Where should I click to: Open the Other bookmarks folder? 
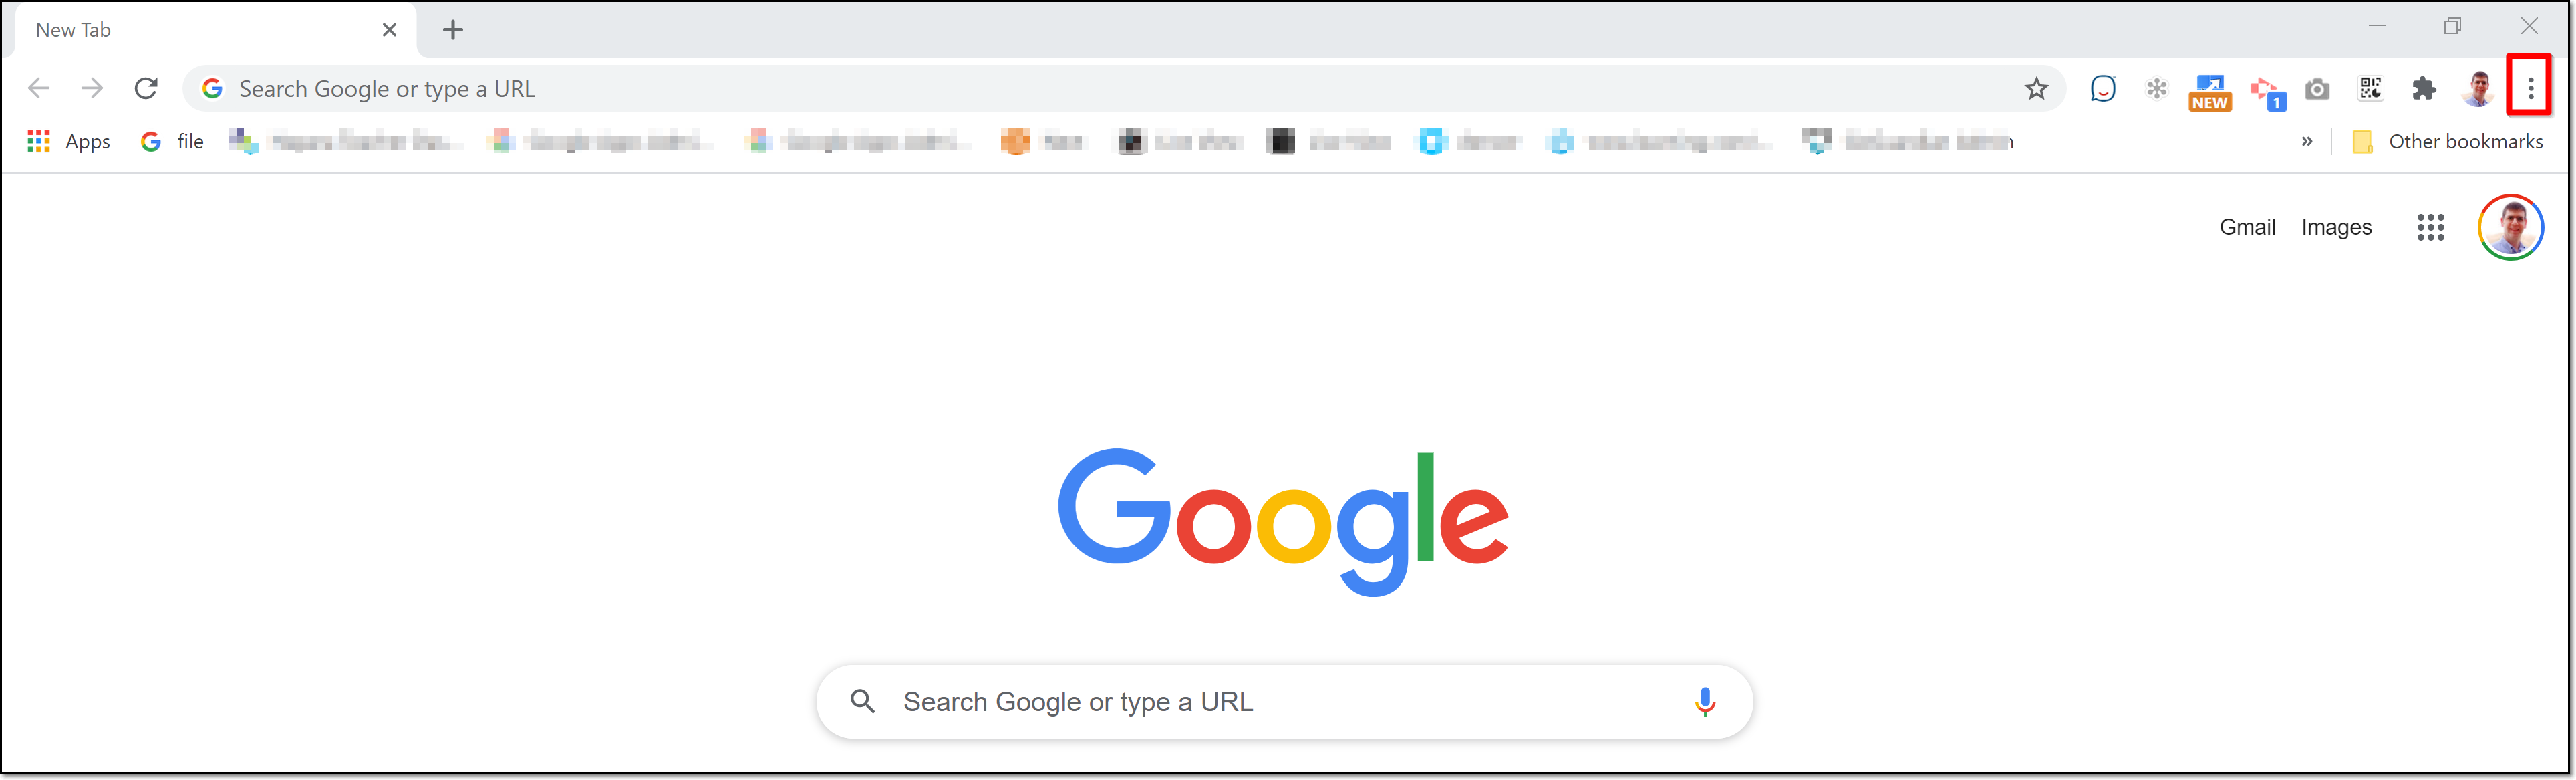tap(2447, 142)
